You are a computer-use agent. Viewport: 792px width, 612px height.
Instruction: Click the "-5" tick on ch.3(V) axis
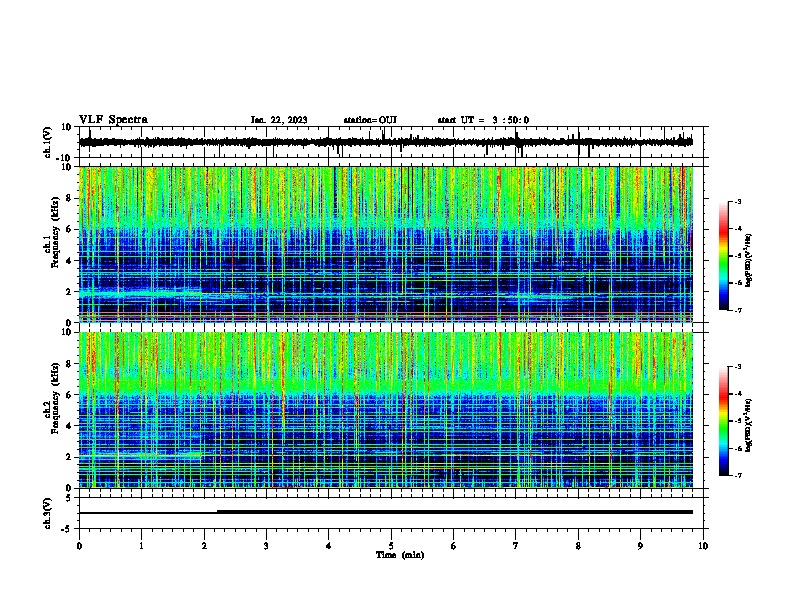[x=67, y=529]
